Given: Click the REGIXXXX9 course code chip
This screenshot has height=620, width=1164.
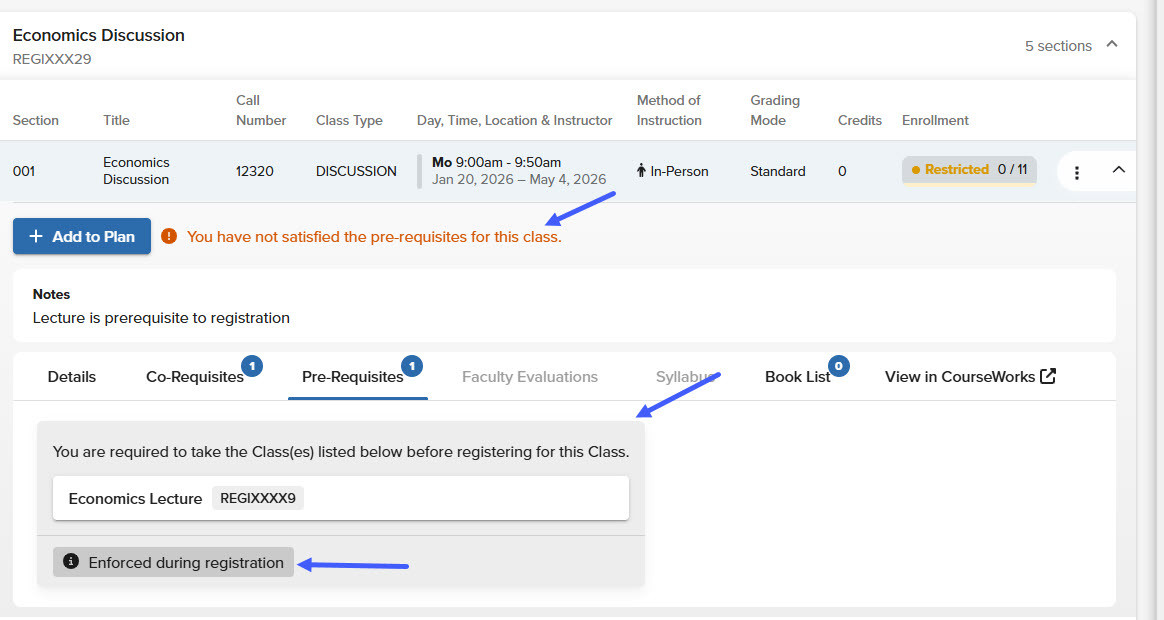Looking at the screenshot, I should point(257,498).
